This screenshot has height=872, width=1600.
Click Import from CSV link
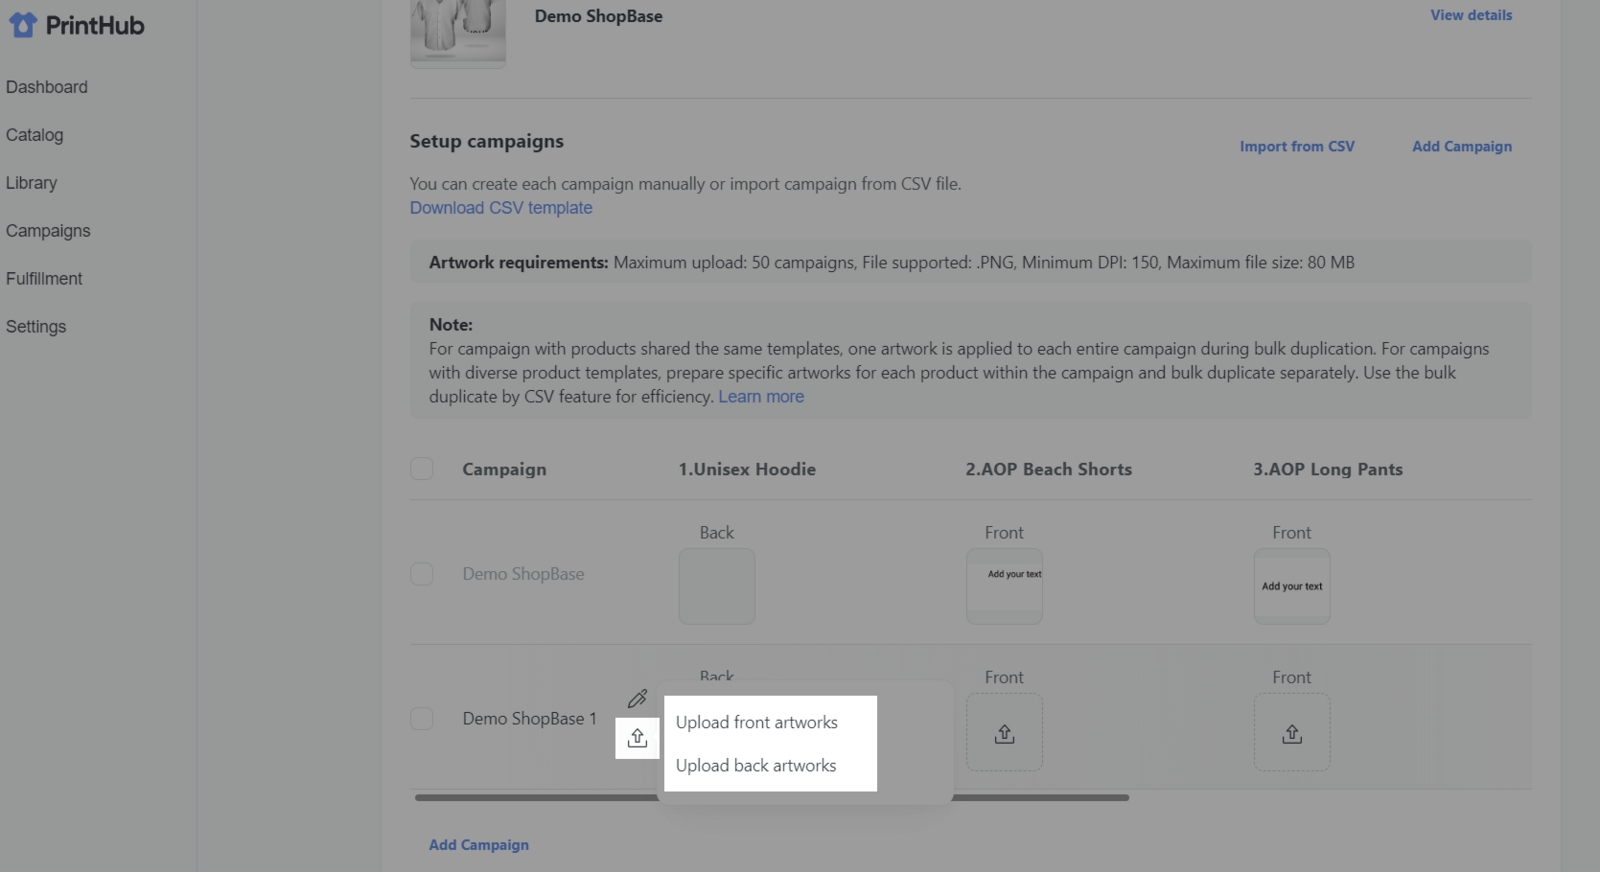1297,146
